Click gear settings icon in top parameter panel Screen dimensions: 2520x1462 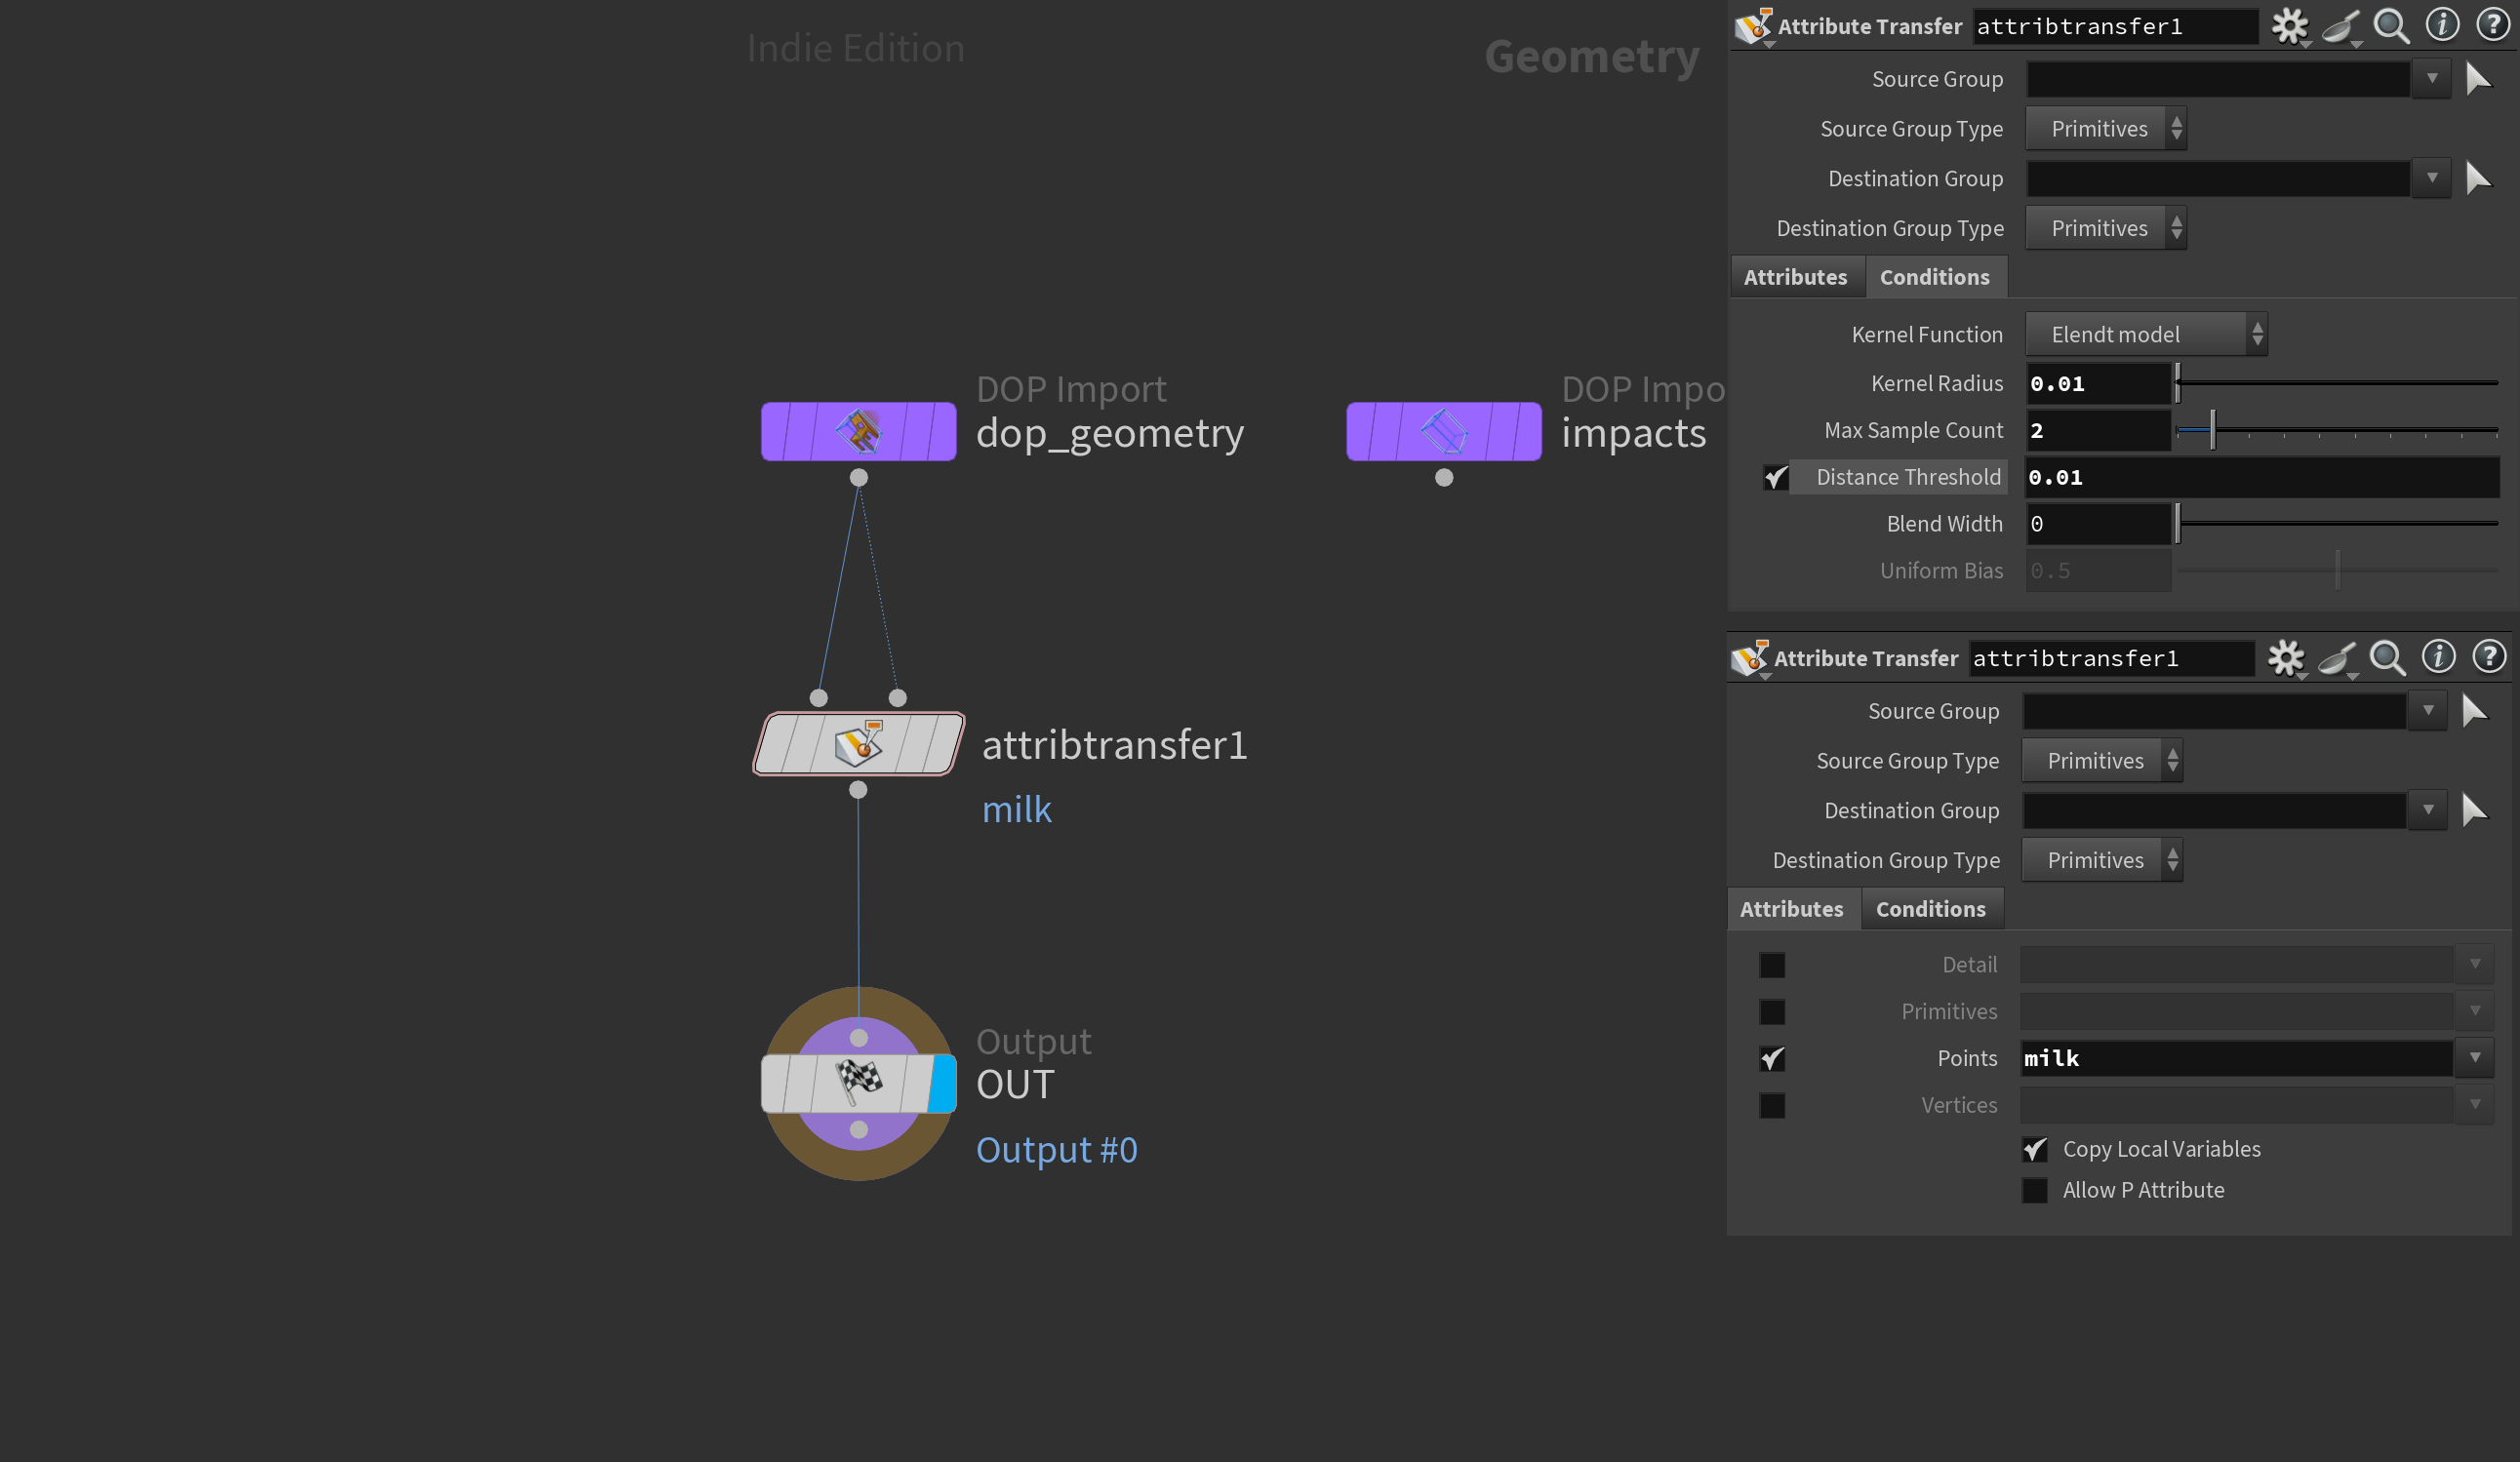point(2288,26)
